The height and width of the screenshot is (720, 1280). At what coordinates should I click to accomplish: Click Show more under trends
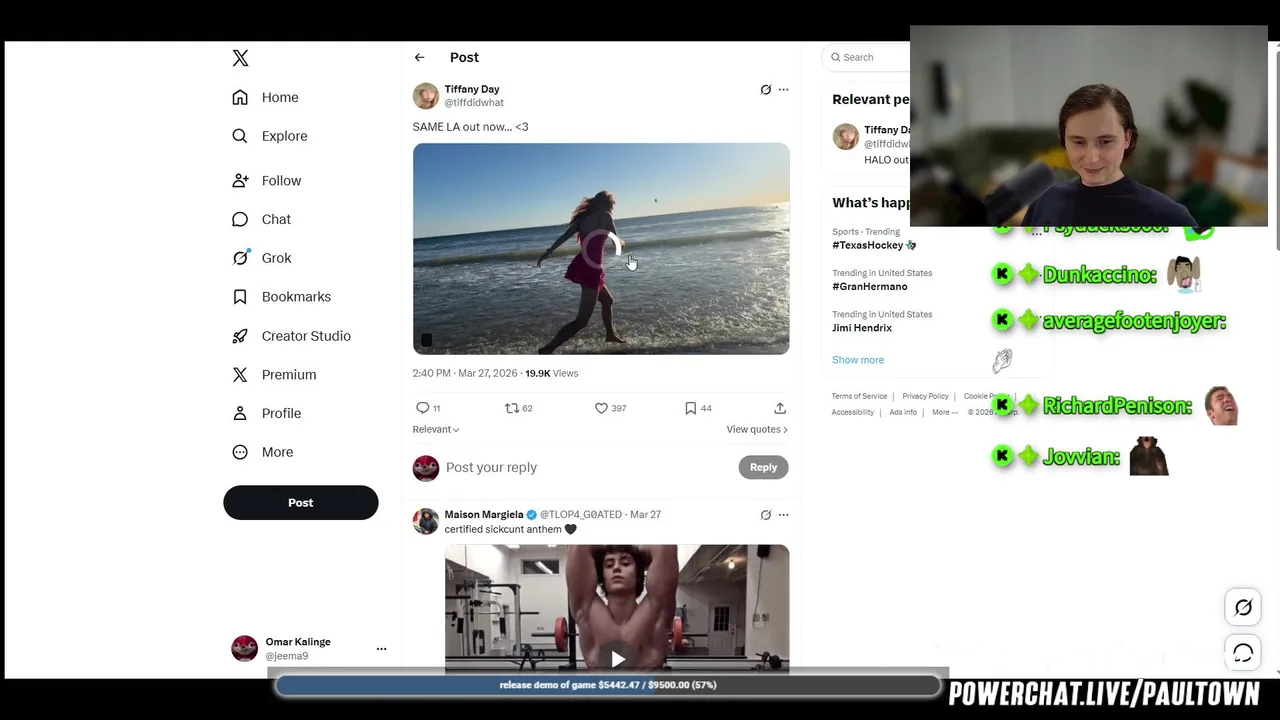coord(858,360)
